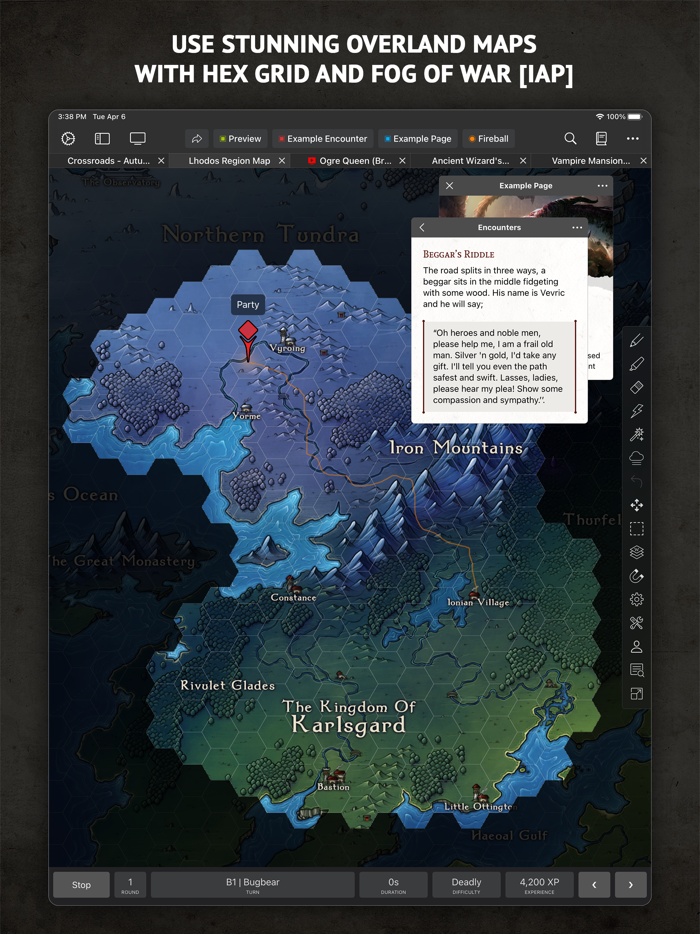The image size is (700, 934).
Task: Open the timer clock icon in top toolbar
Action: coord(68,139)
